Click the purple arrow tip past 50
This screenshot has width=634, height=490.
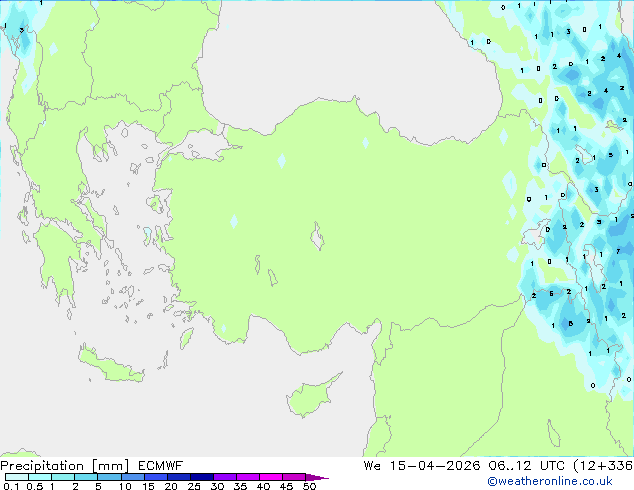[317, 477]
